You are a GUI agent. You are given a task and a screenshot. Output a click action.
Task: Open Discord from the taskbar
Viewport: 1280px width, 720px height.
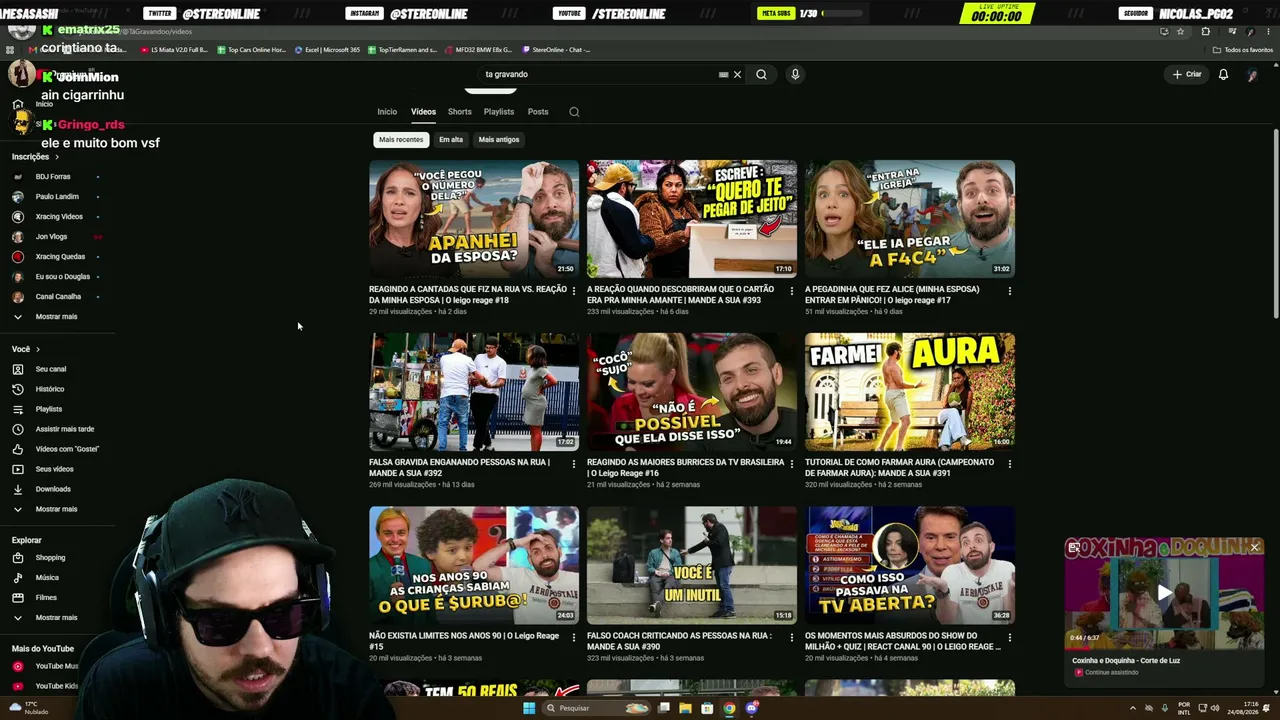coord(752,708)
